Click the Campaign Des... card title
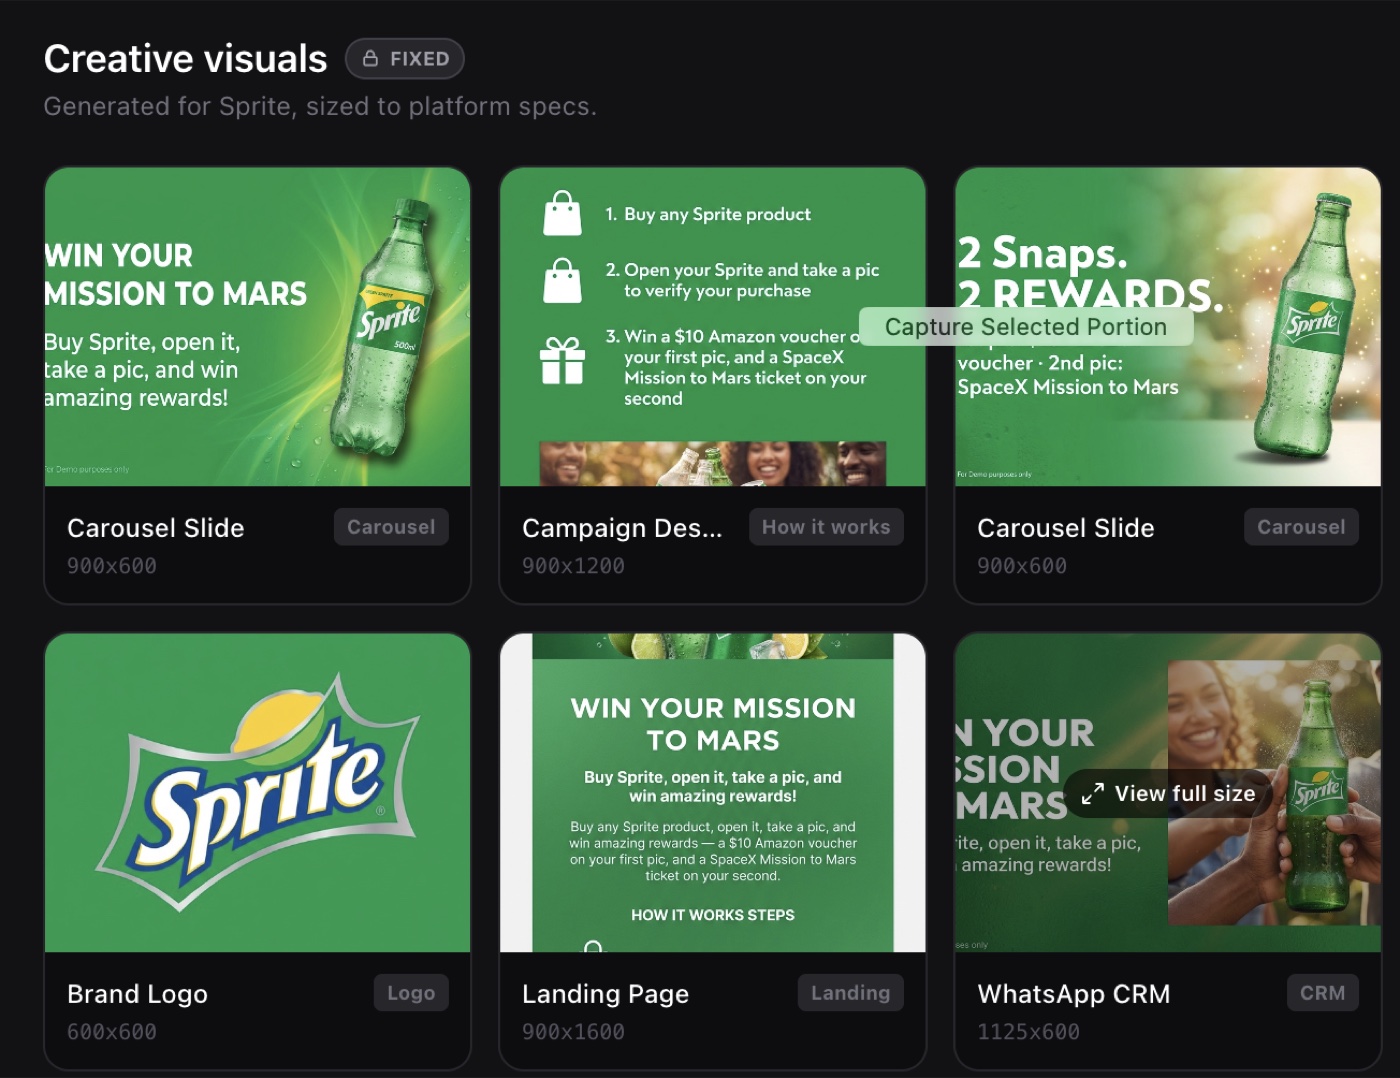 [622, 528]
